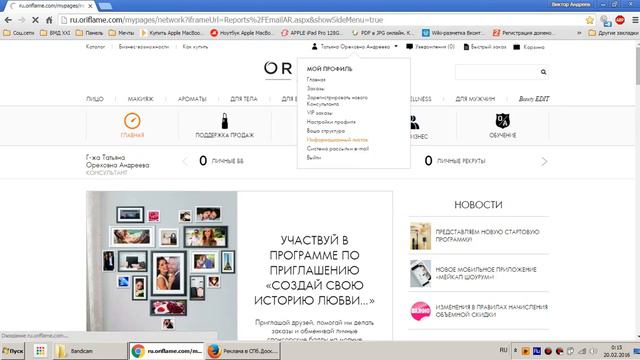Open the browser home page icon

coord(49,20)
